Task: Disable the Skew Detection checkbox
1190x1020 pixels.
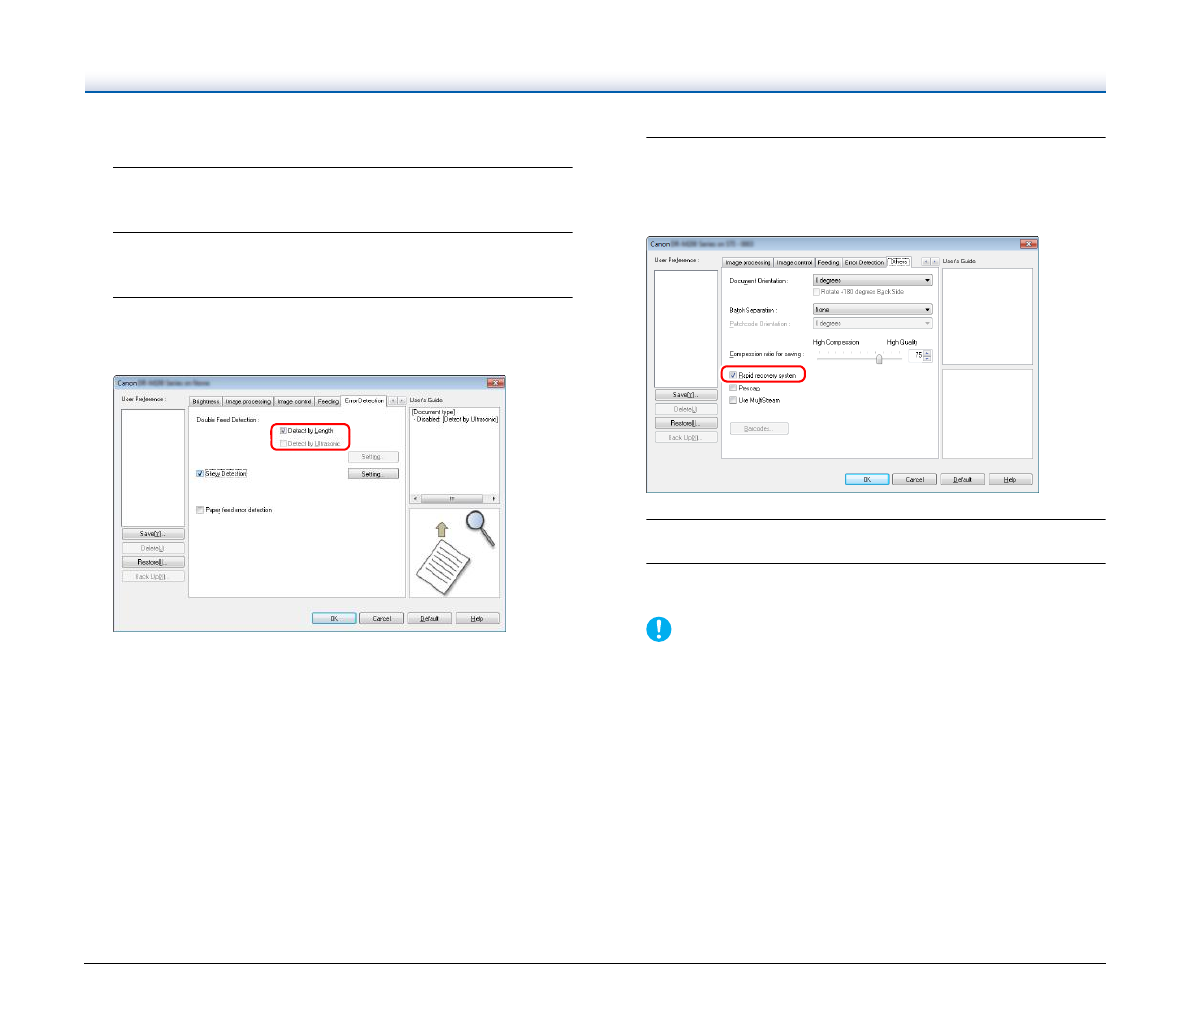Action: click(x=200, y=474)
